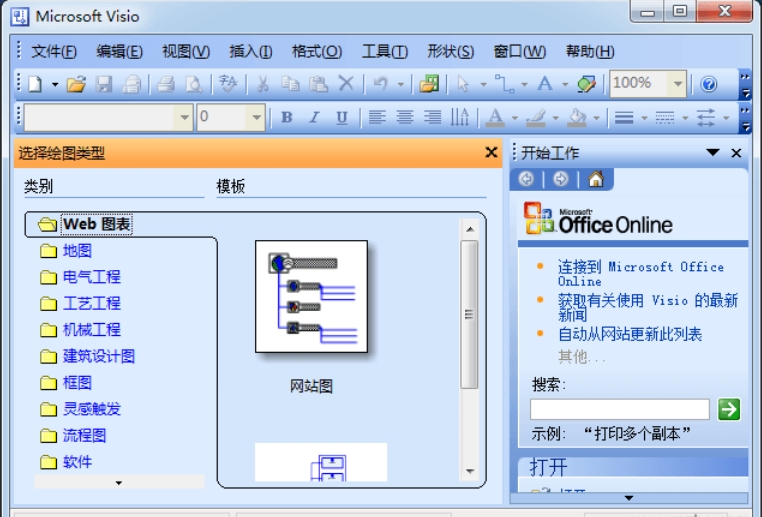The height and width of the screenshot is (517, 762).
Task: Select the 电气工程 category folder
Action: click(80, 277)
